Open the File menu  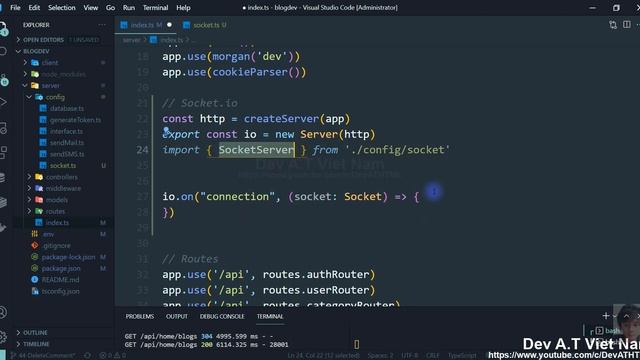15,7
